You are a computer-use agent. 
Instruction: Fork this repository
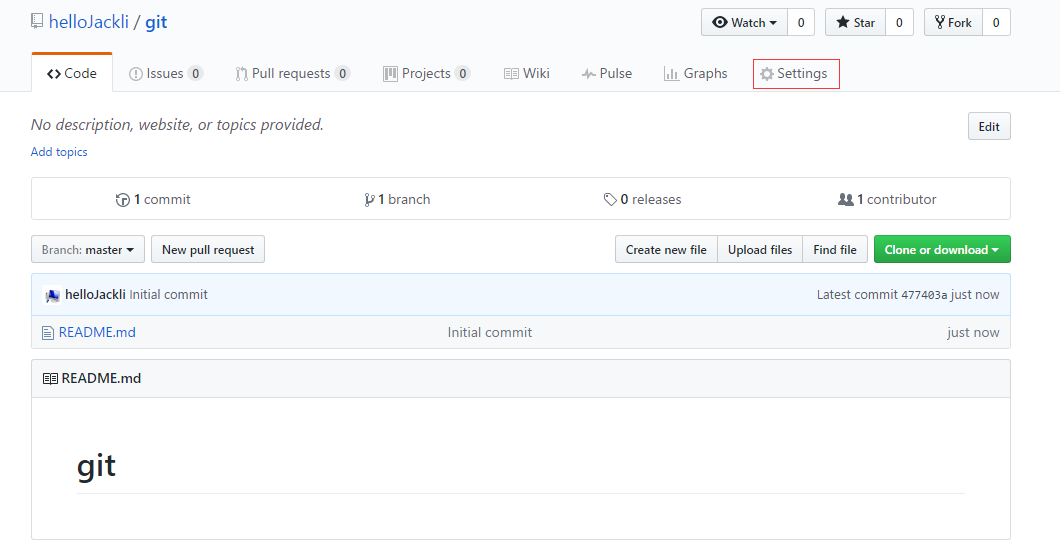click(x=953, y=22)
